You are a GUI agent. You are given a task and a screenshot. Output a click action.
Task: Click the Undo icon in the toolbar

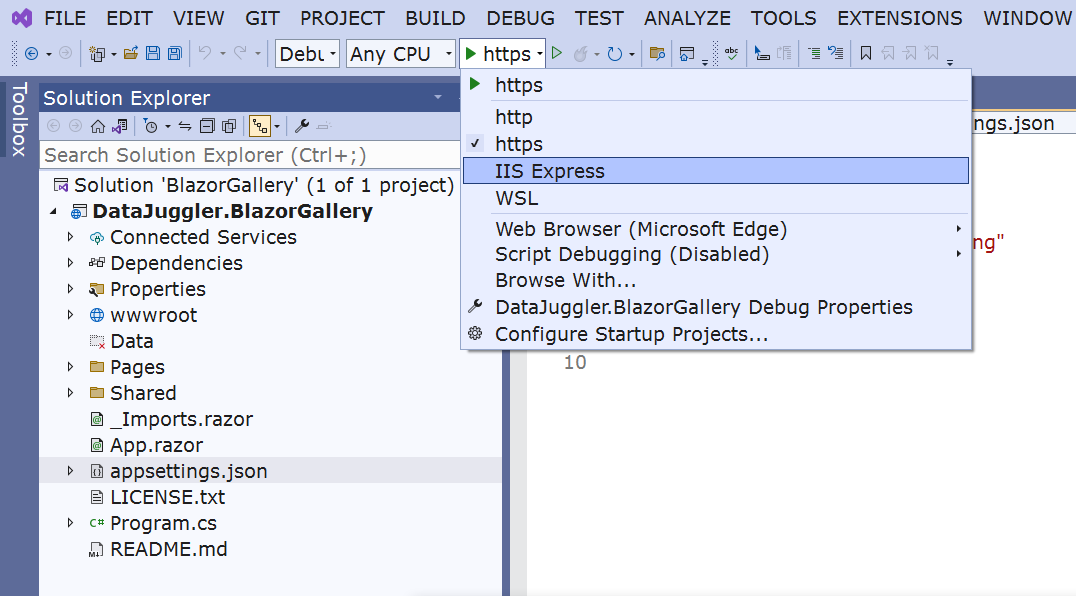point(203,55)
